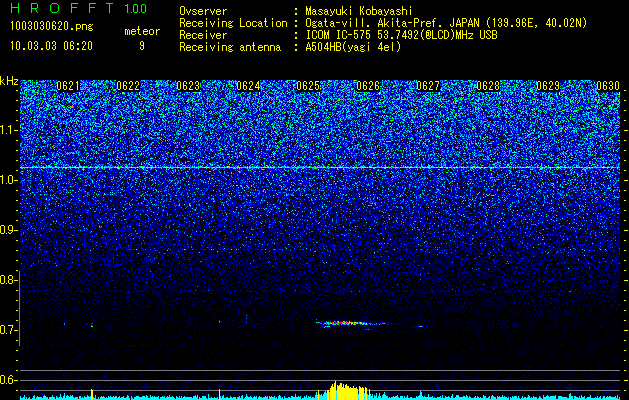Click the yellow spike below 0621 in power graph

pyautogui.click(x=92, y=394)
